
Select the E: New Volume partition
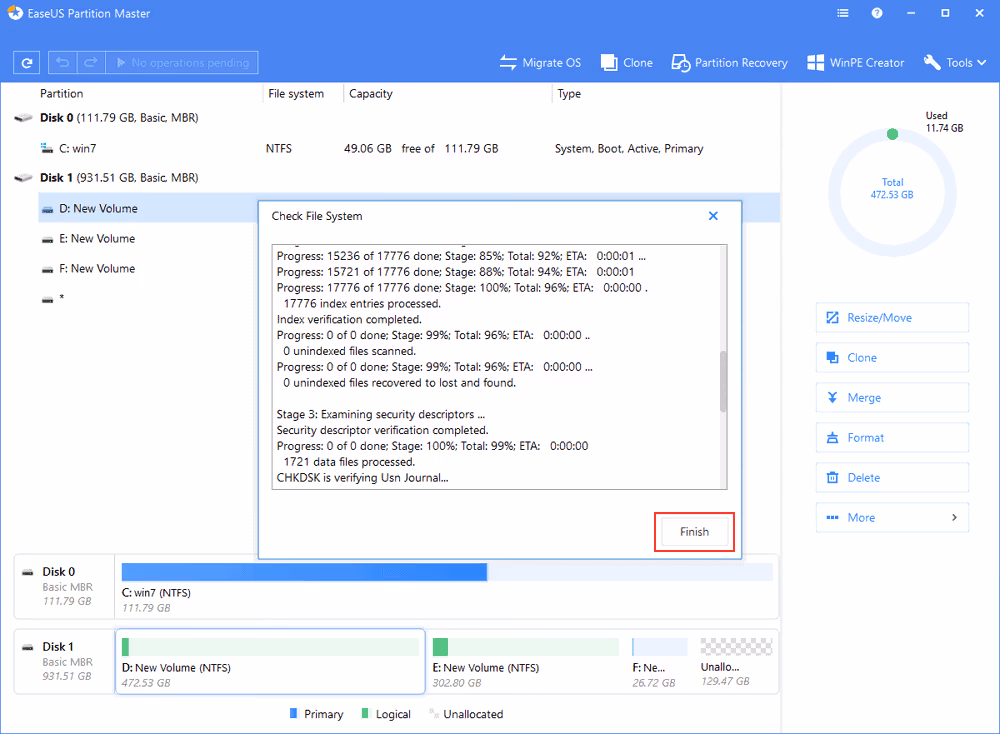[96, 238]
